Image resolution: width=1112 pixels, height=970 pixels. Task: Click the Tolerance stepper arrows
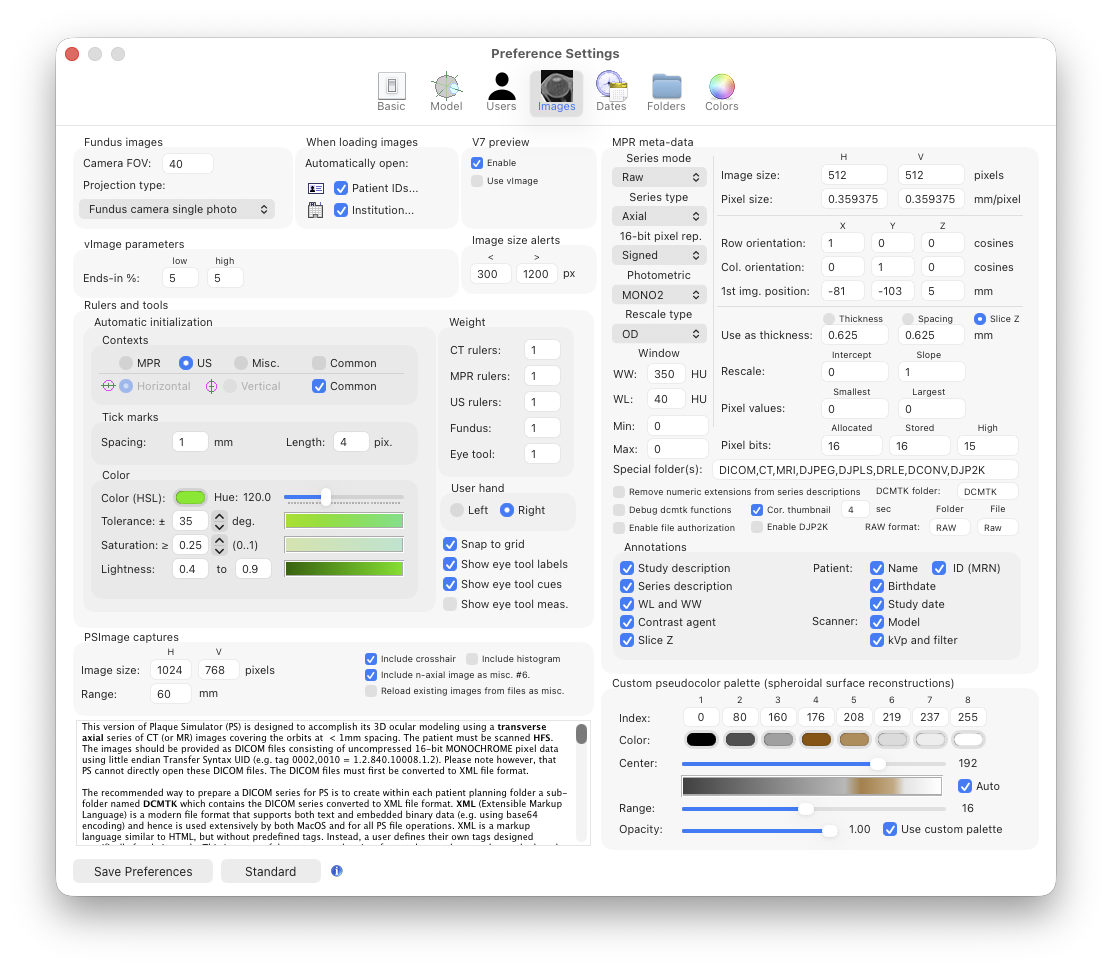219,521
